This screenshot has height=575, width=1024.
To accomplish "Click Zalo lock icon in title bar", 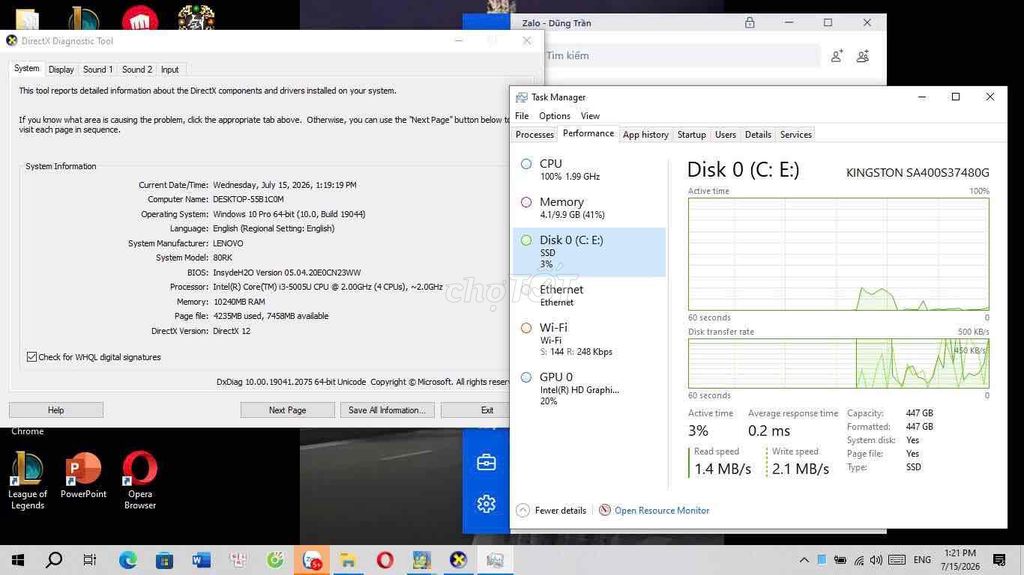I will [750, 22].
